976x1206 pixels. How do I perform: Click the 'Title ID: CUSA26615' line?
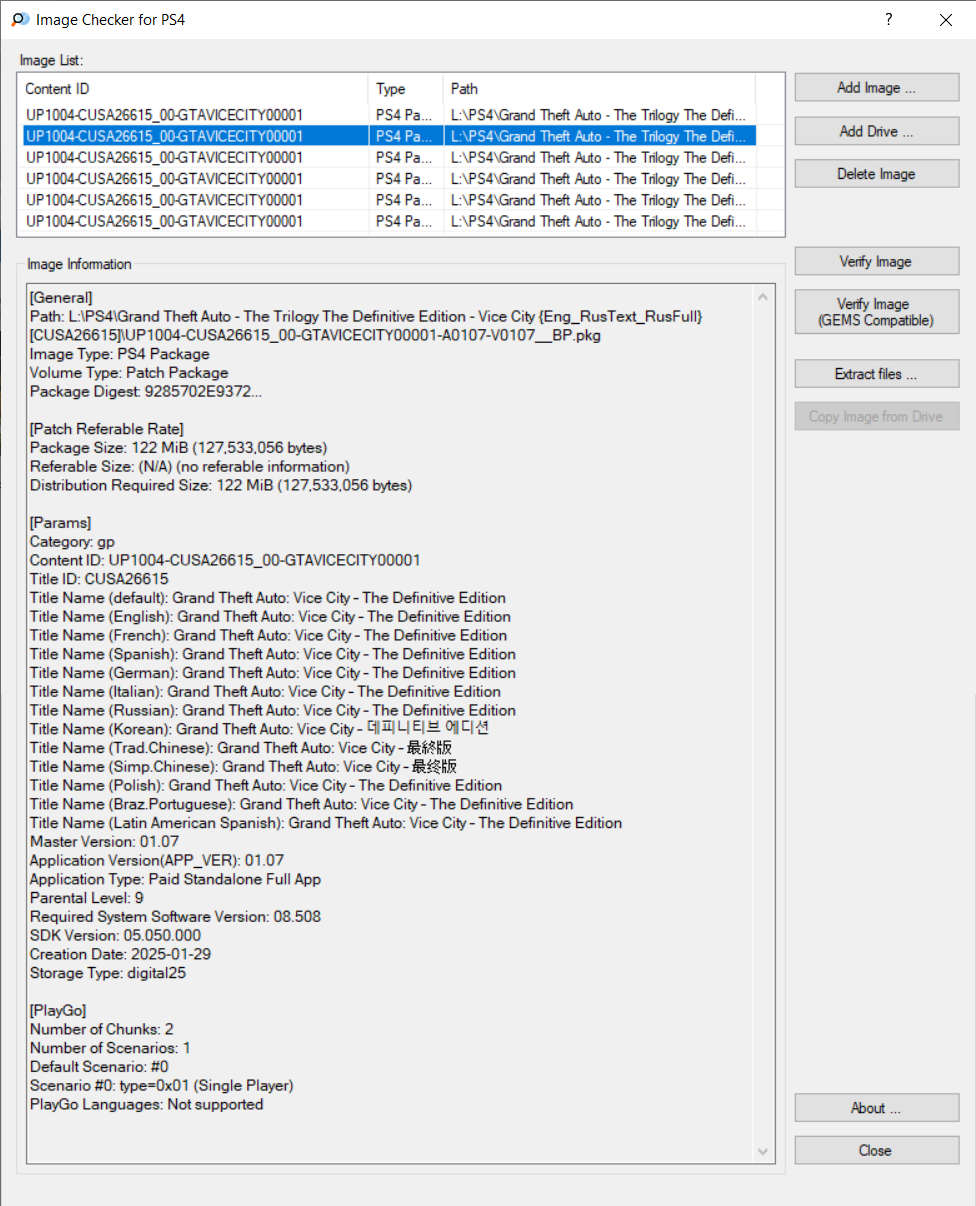[99, 579]
